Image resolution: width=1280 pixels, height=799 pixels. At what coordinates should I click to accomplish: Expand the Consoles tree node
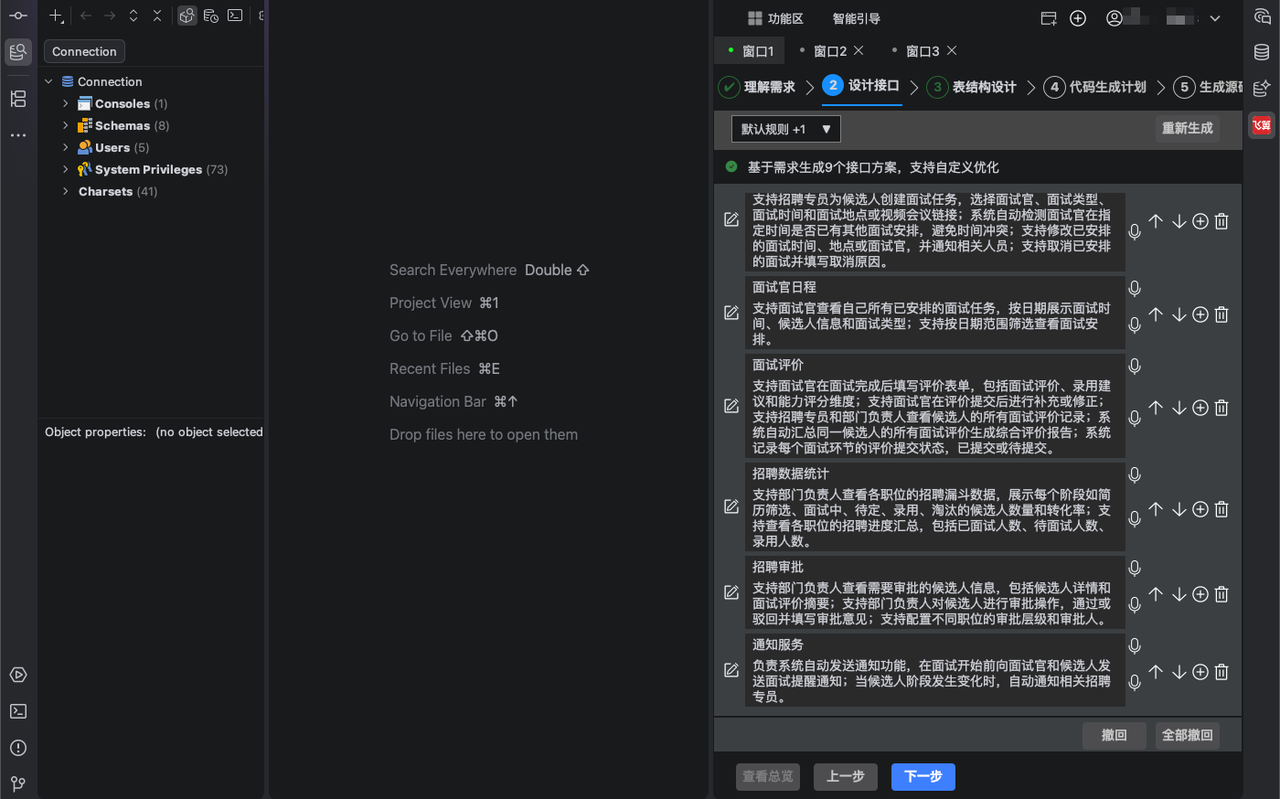pos(66,104)
